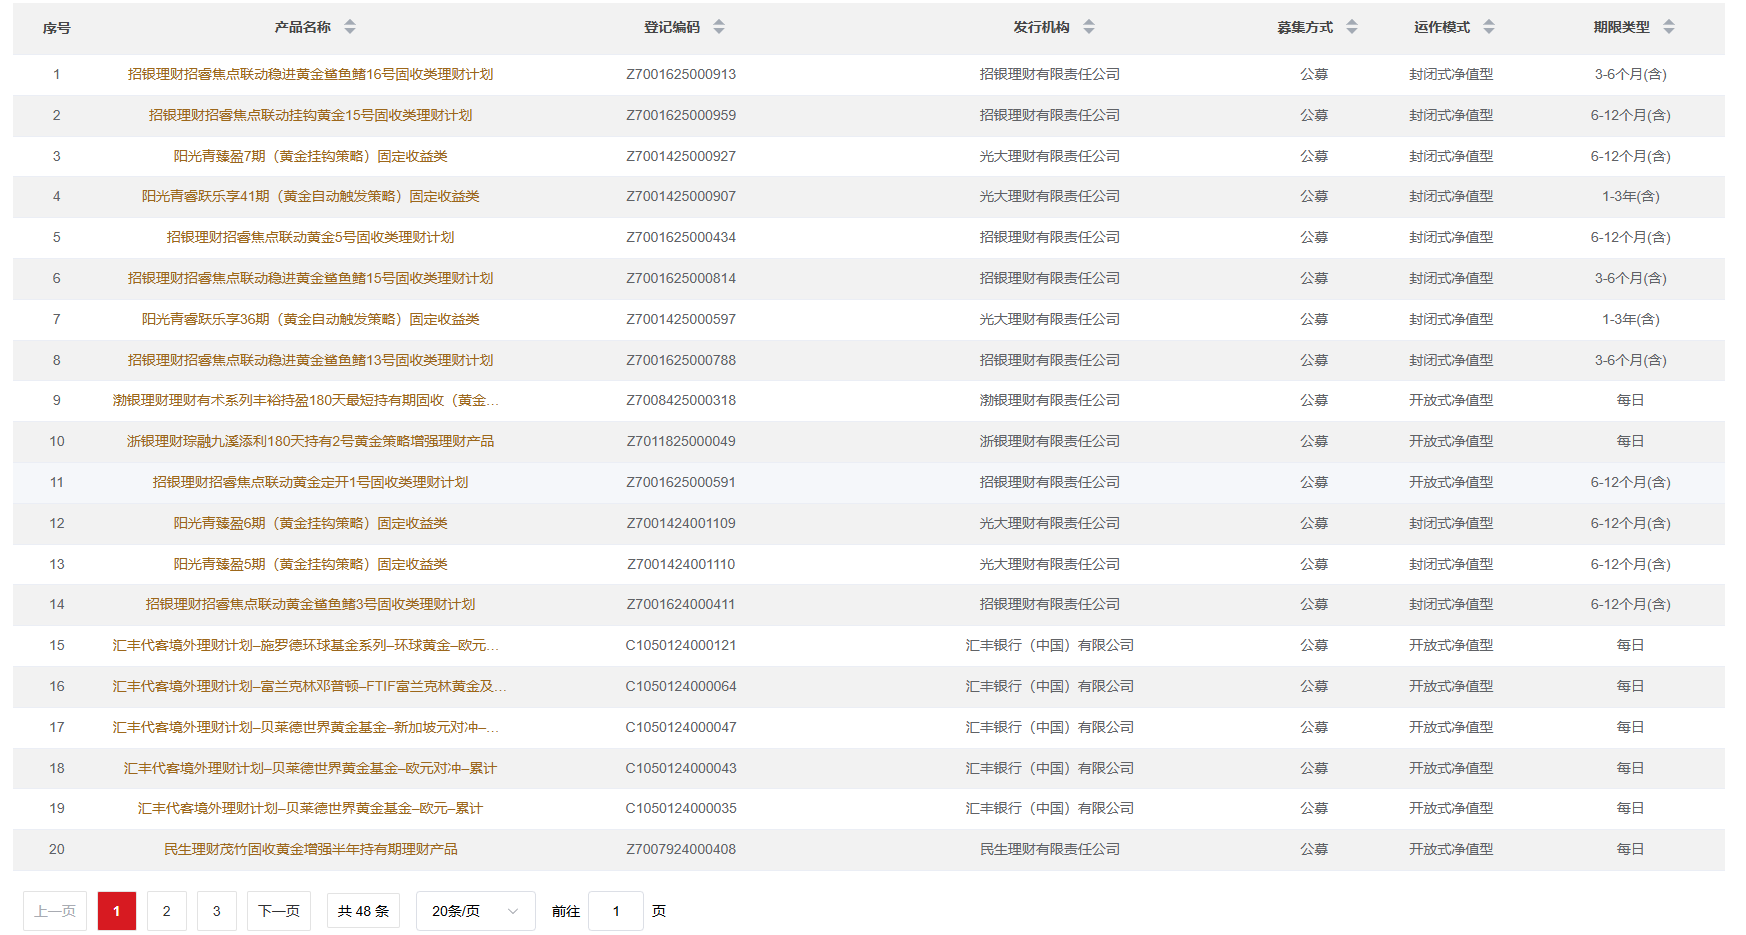Click the 下一页 button
Viewport: 1746px width, 935px height.
click(x=279, y=911)
